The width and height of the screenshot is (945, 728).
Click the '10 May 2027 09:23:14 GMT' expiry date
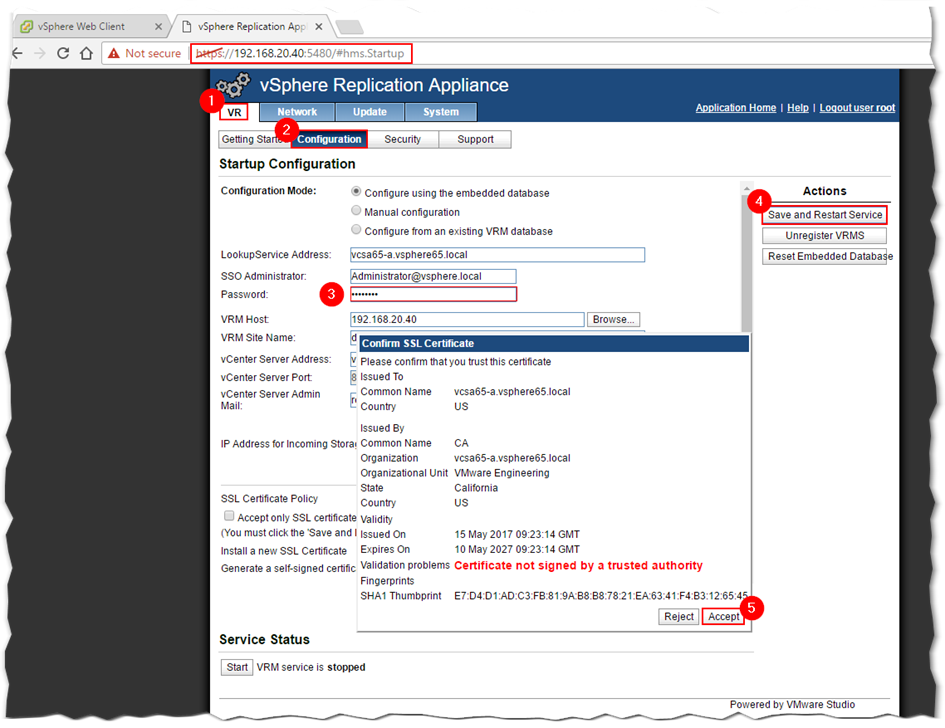[x=516, y=550]
